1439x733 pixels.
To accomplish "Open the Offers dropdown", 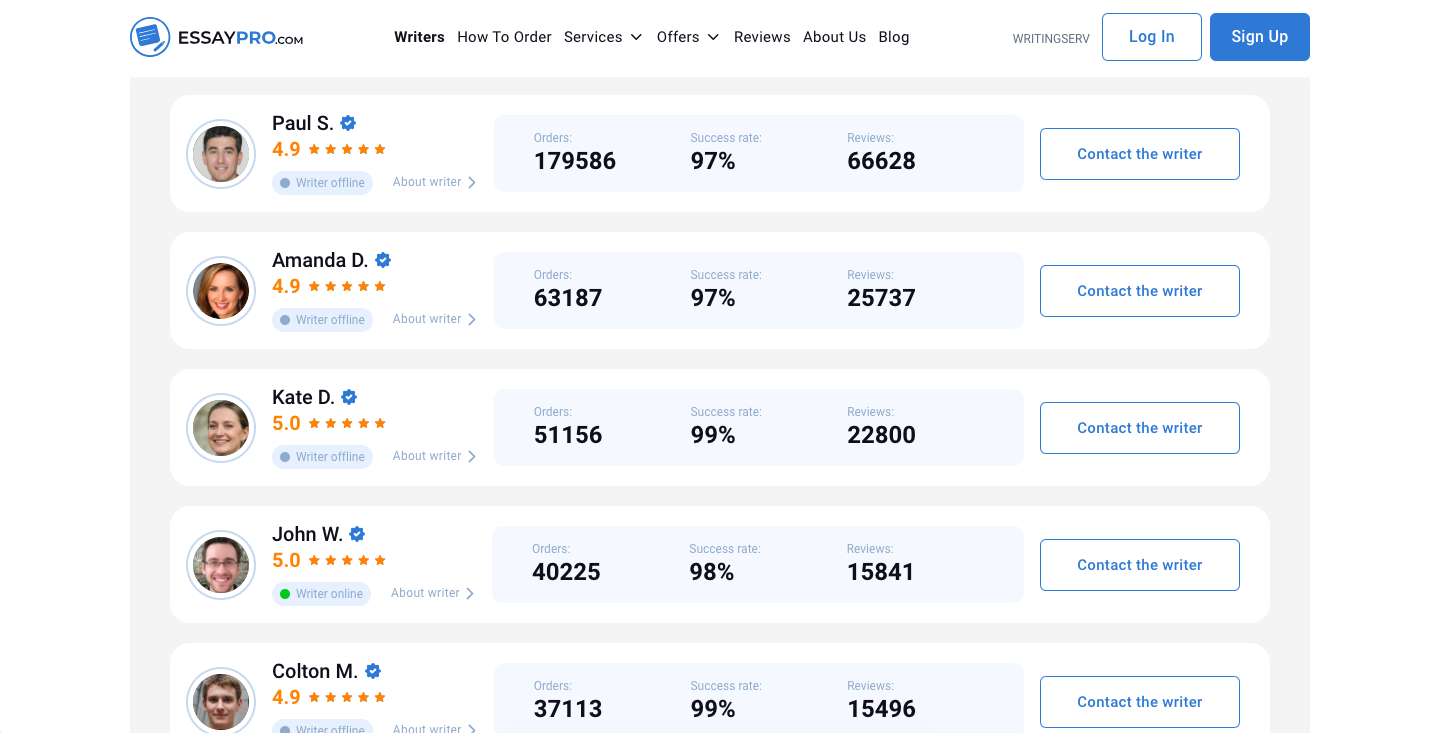I will (687, 37).
